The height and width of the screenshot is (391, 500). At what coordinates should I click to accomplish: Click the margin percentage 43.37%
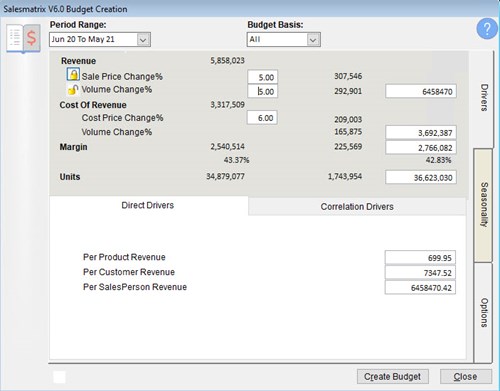click(x=236, y=160)
